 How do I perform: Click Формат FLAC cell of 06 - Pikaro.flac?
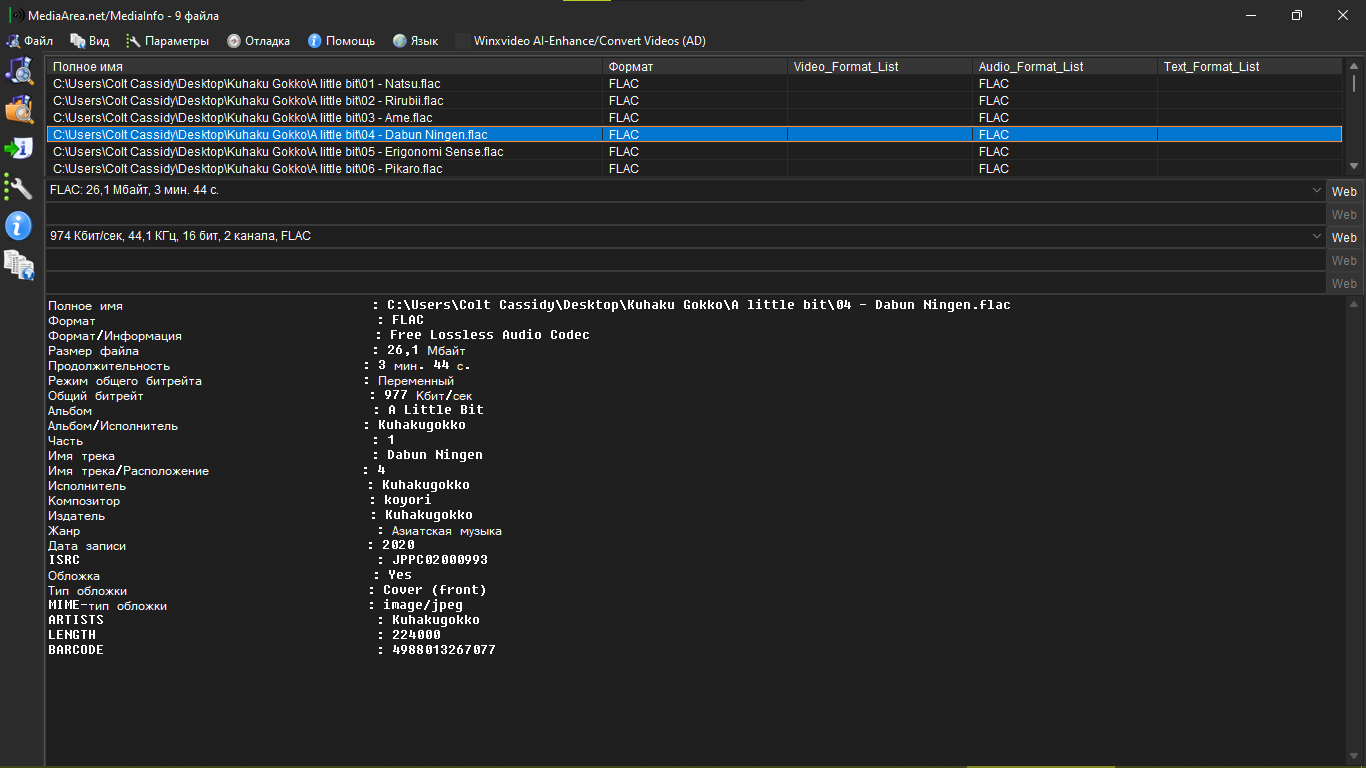click(x=695, y=169)
